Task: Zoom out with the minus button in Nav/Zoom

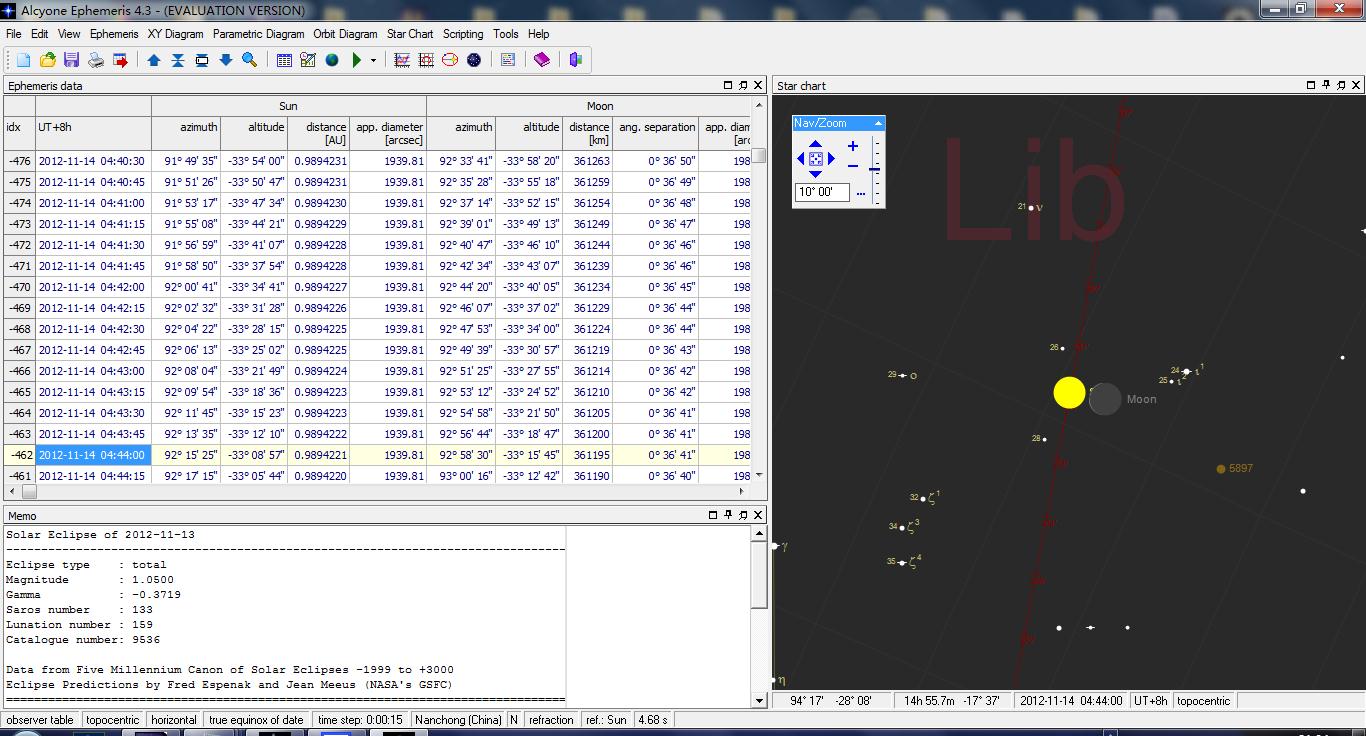Action: [x=852, y=166]
